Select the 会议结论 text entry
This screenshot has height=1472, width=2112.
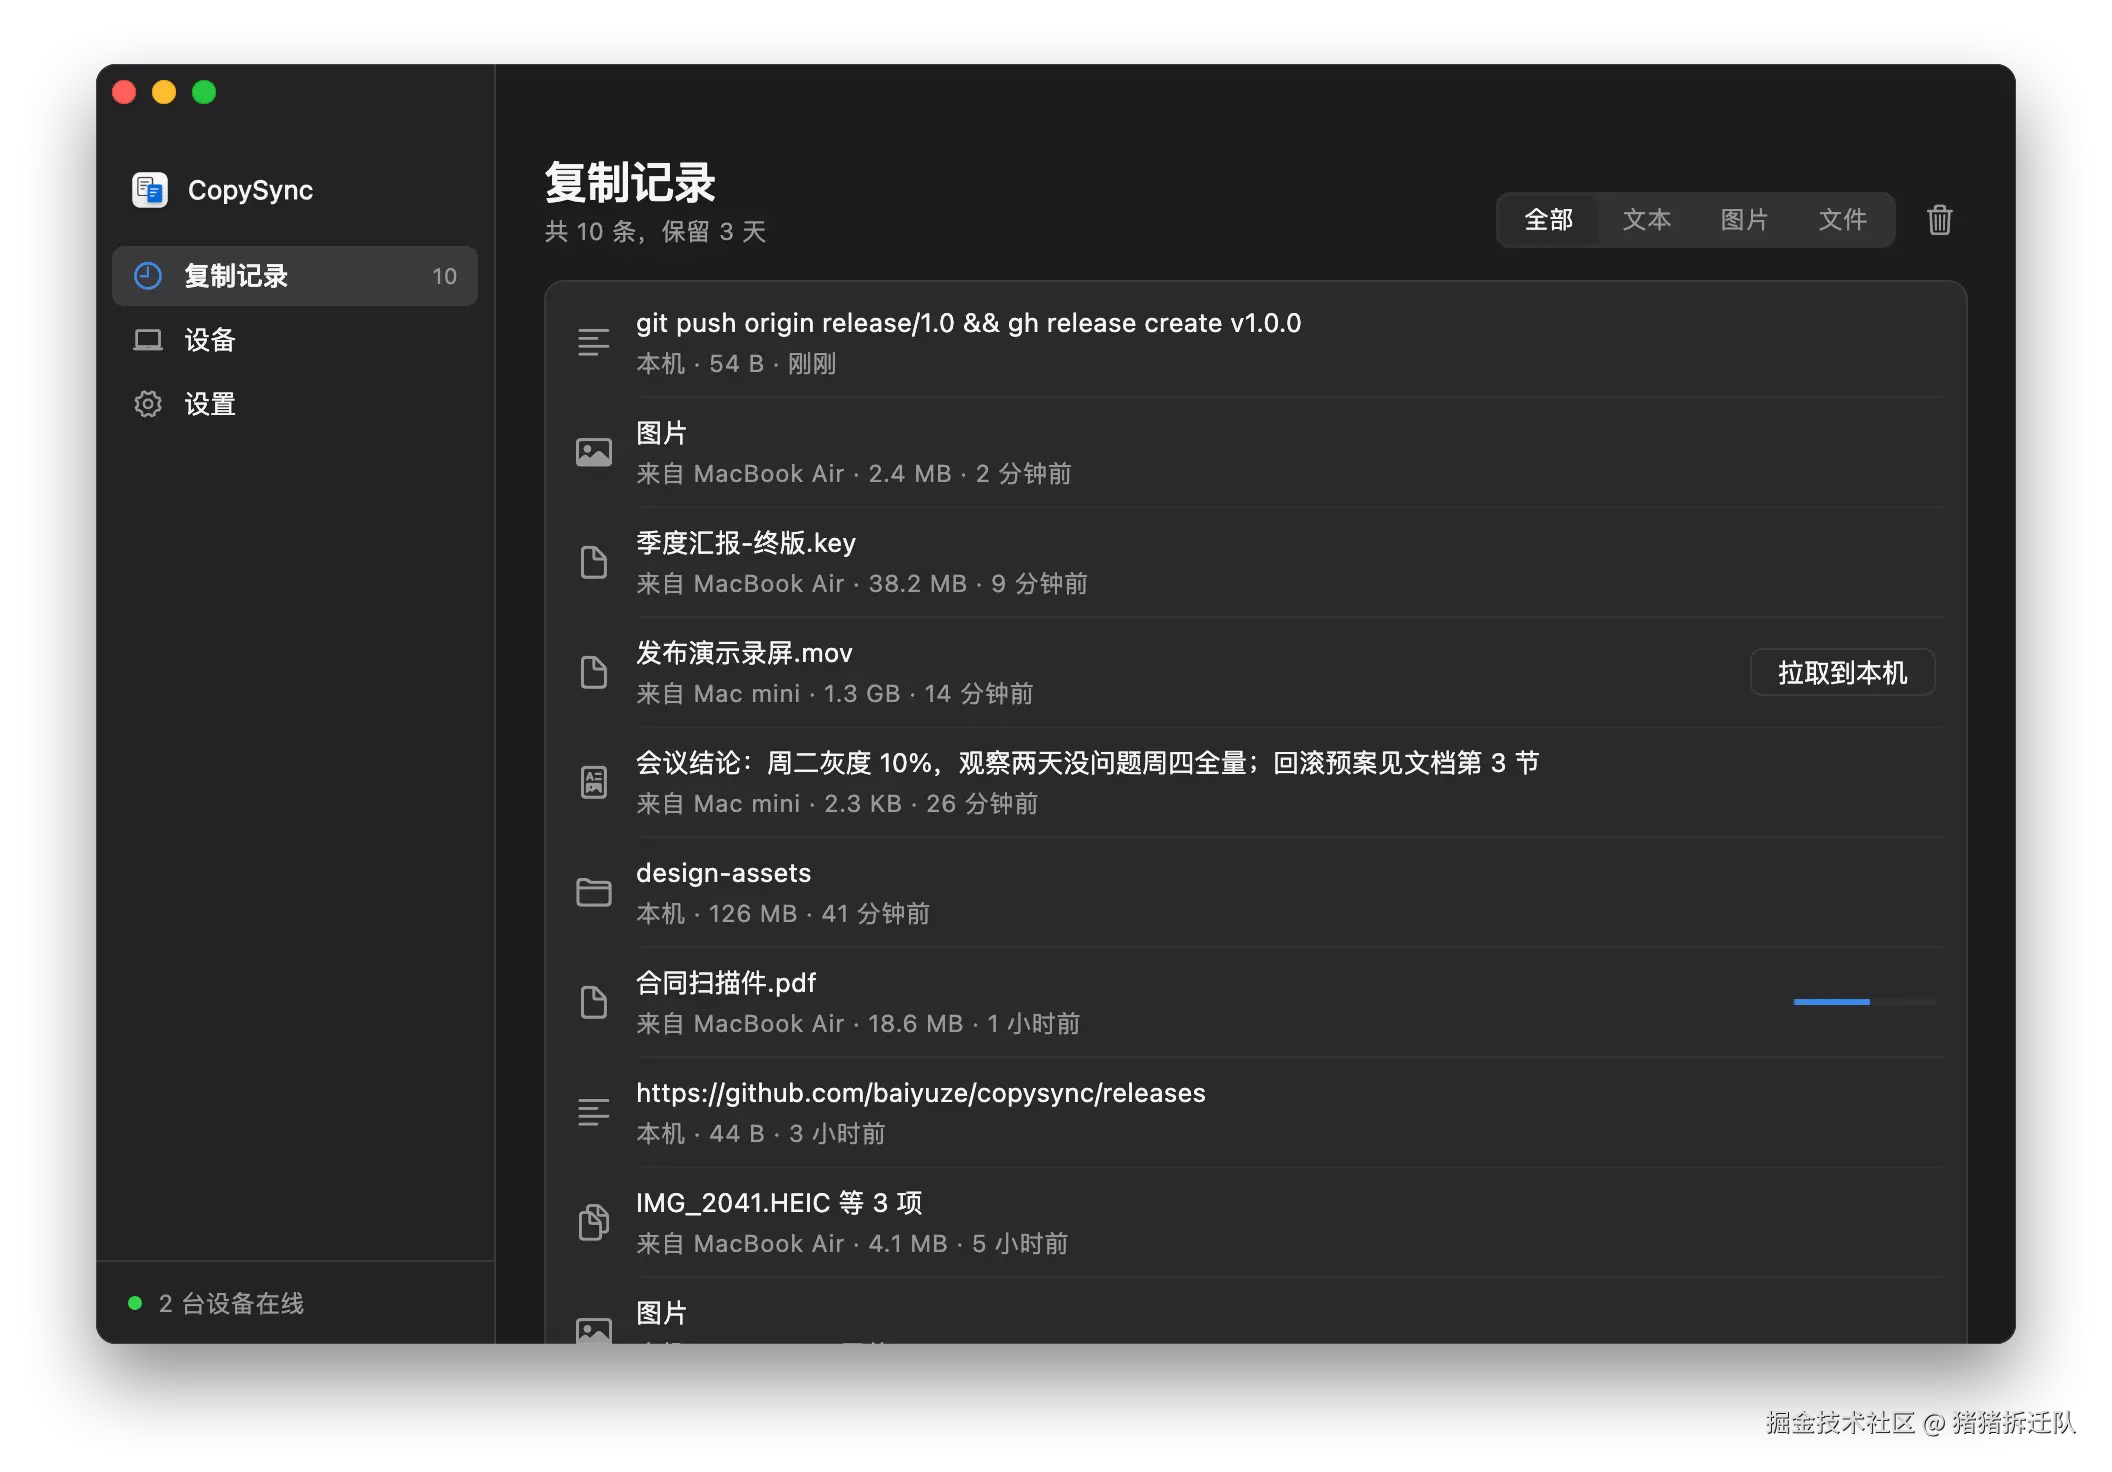coord(1087,763)
